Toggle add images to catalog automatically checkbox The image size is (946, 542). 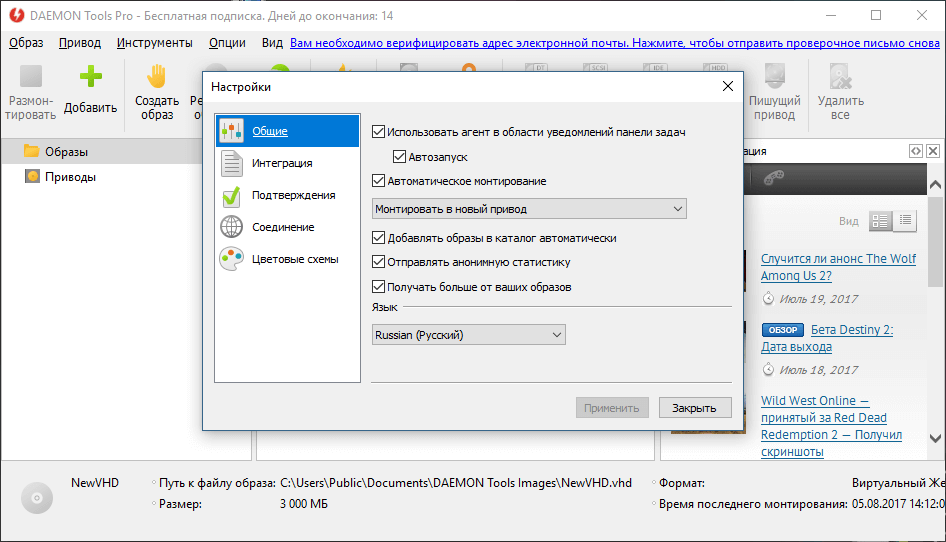[378, 238]
